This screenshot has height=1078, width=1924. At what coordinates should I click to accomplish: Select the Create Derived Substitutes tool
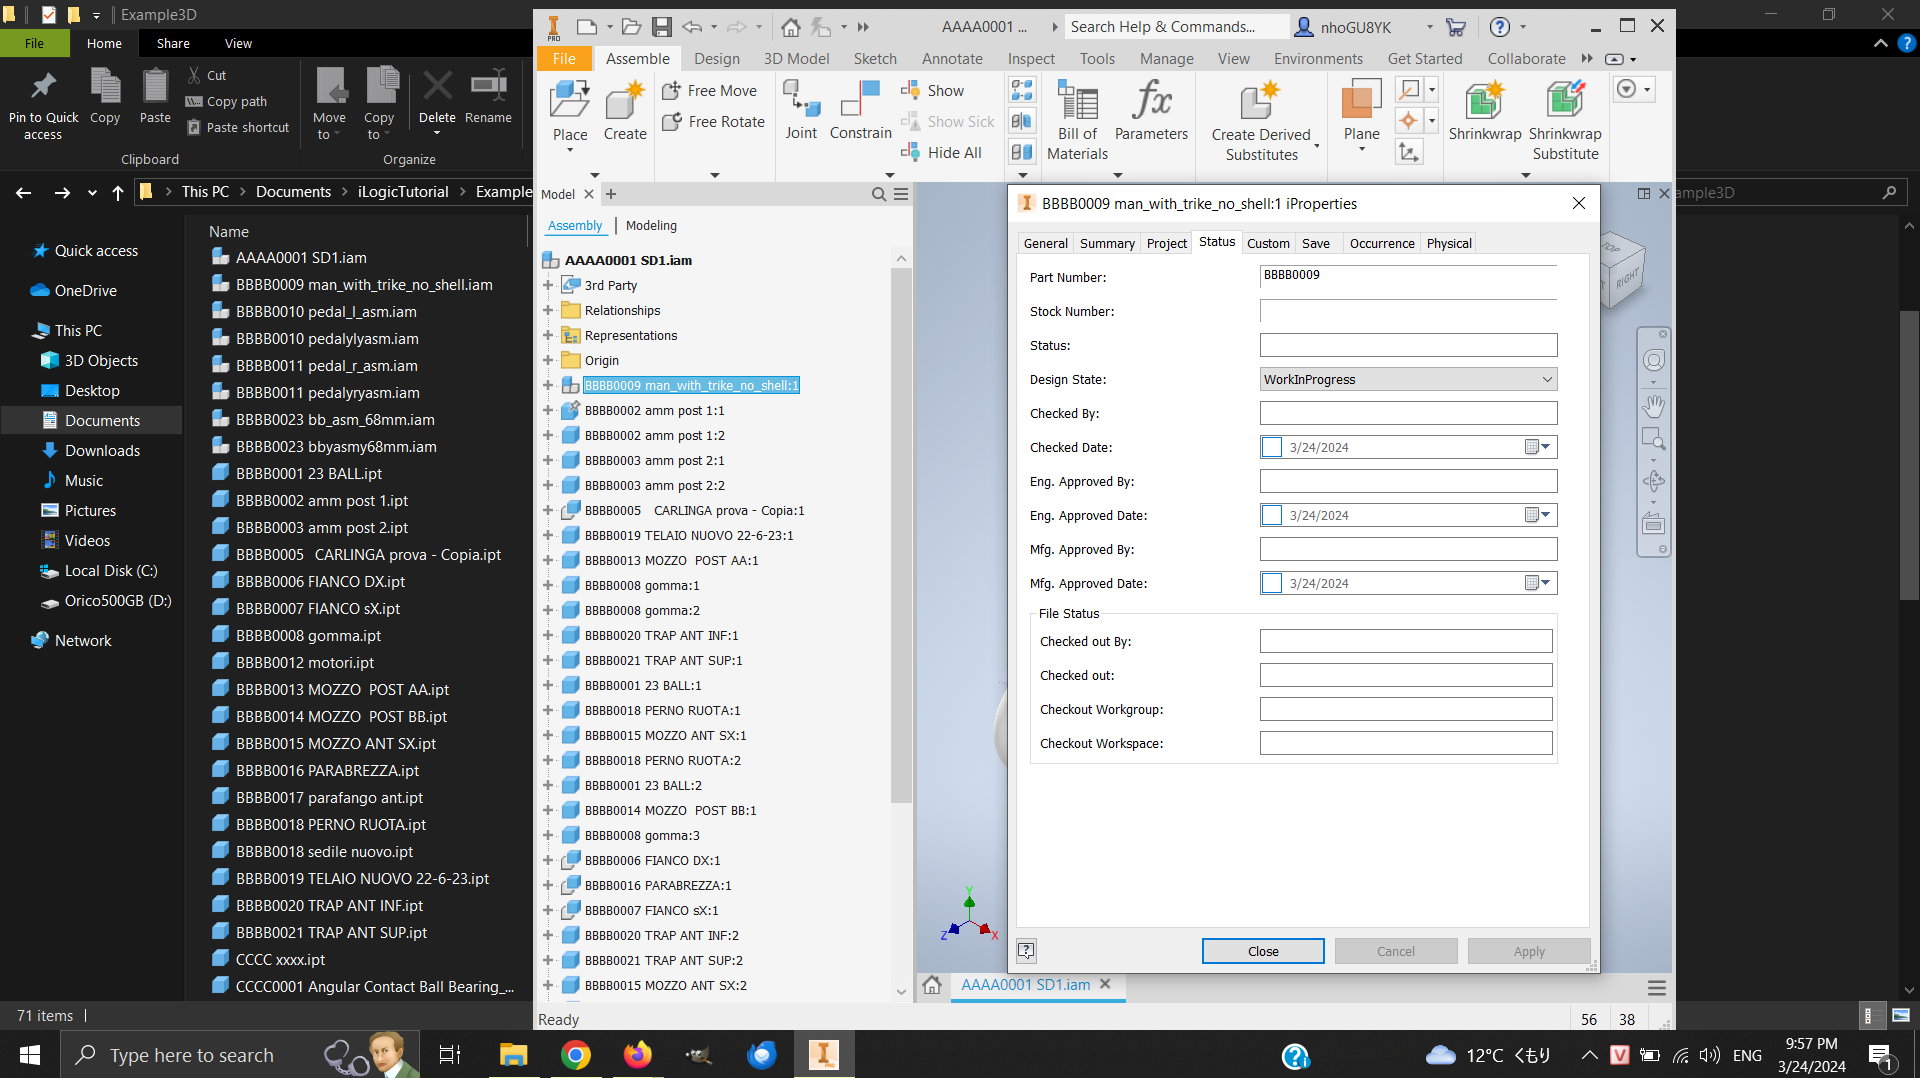(x=1259, y=115)
